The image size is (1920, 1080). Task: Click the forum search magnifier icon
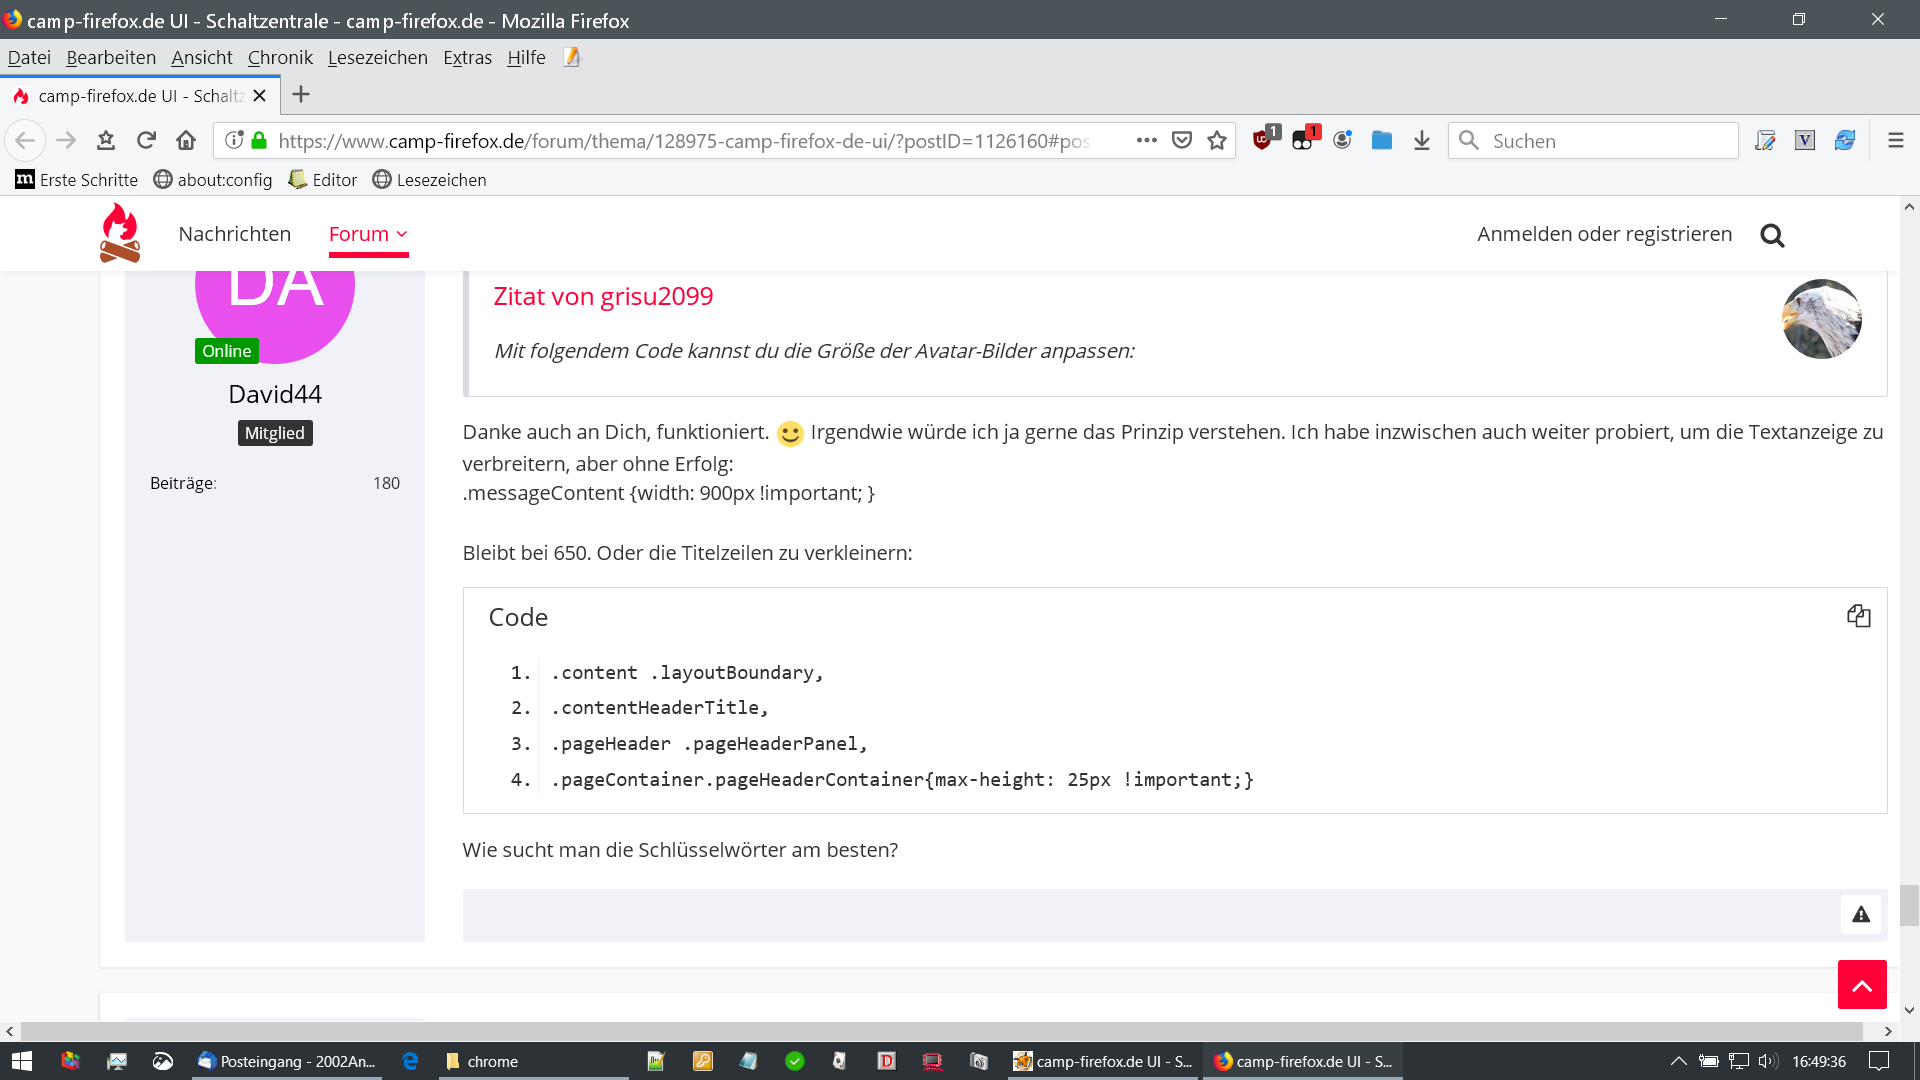[1772, 235]
